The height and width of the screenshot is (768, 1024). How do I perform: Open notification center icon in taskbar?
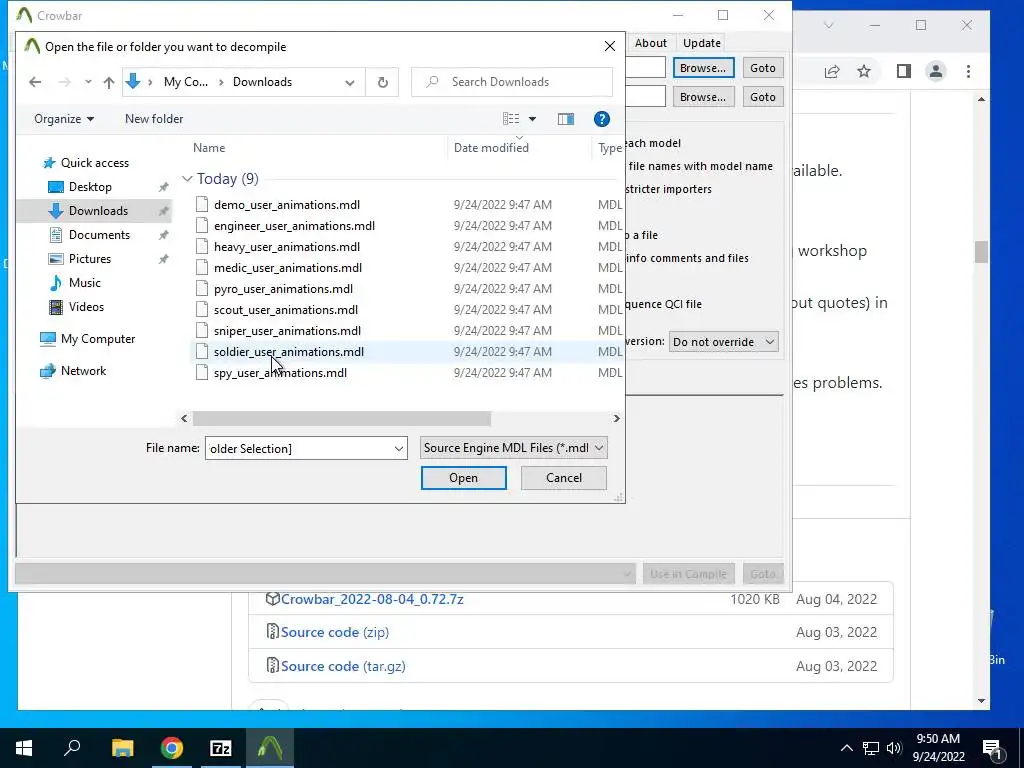pos(992,748)
